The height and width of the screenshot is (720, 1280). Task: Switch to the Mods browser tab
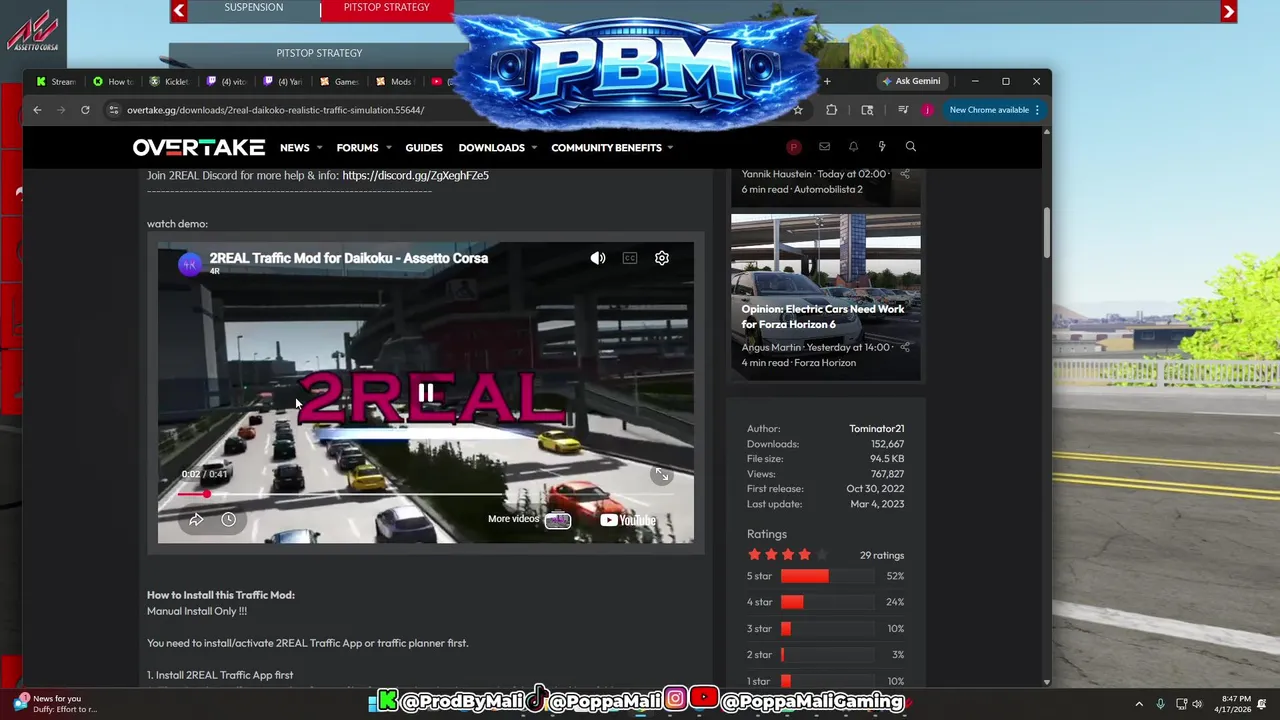pyautogui.click(x=395, y=82)
